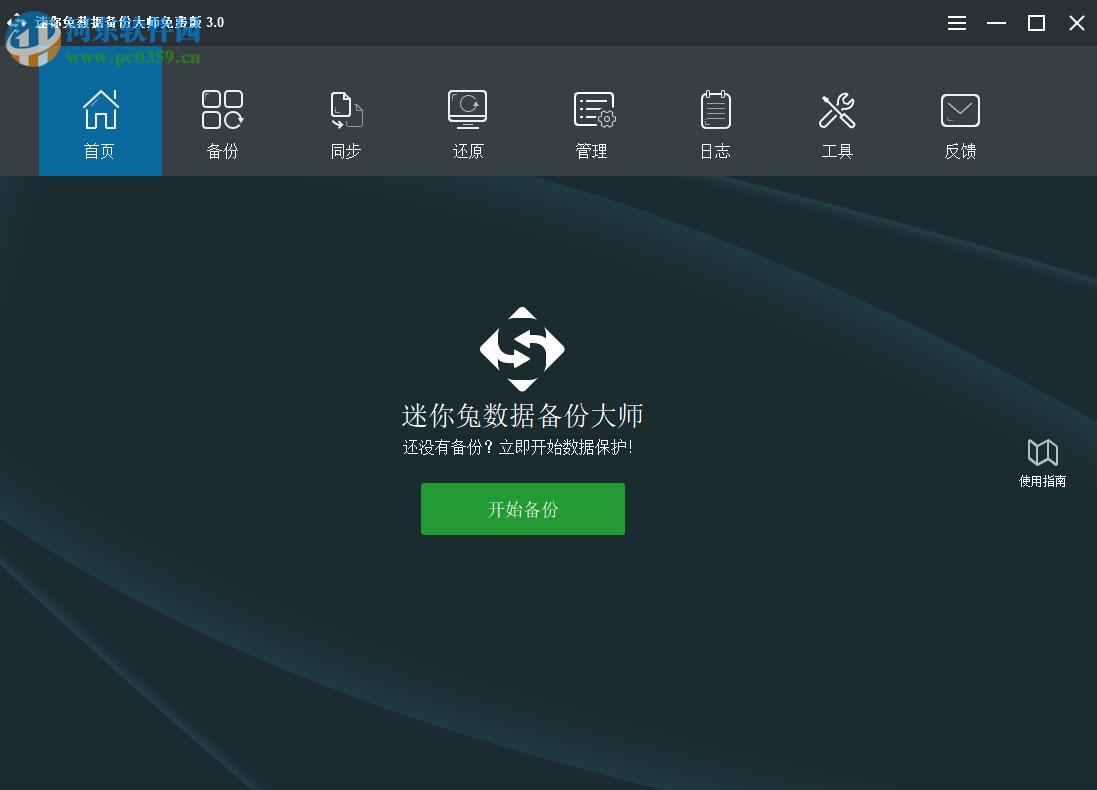Image resolution: width=1097 pixels, height=790 pixels.
Task: Select the 同步 sync page icon
Action: tap(345, 109)
